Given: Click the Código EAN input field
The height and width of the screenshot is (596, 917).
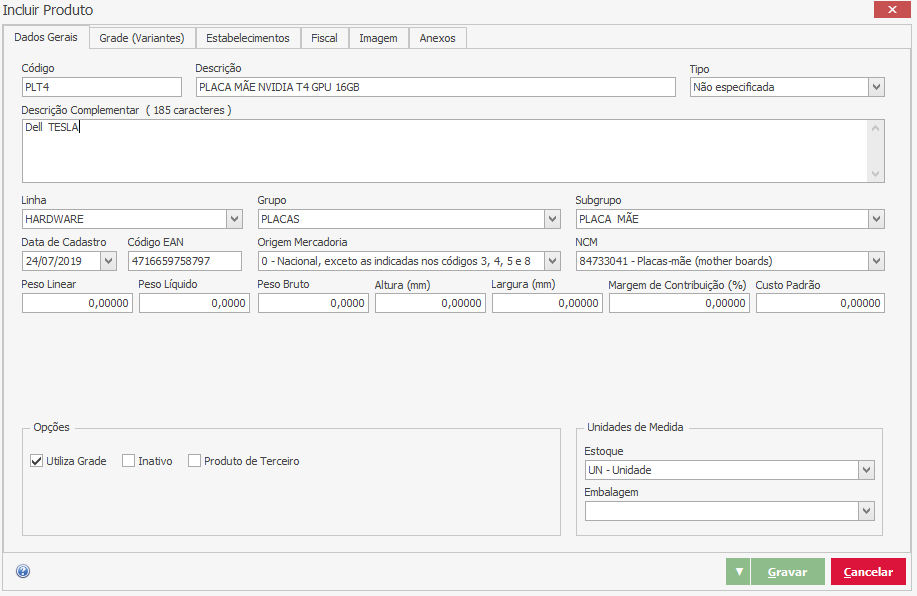Looking at the screenshot, I should click(185, 261).
